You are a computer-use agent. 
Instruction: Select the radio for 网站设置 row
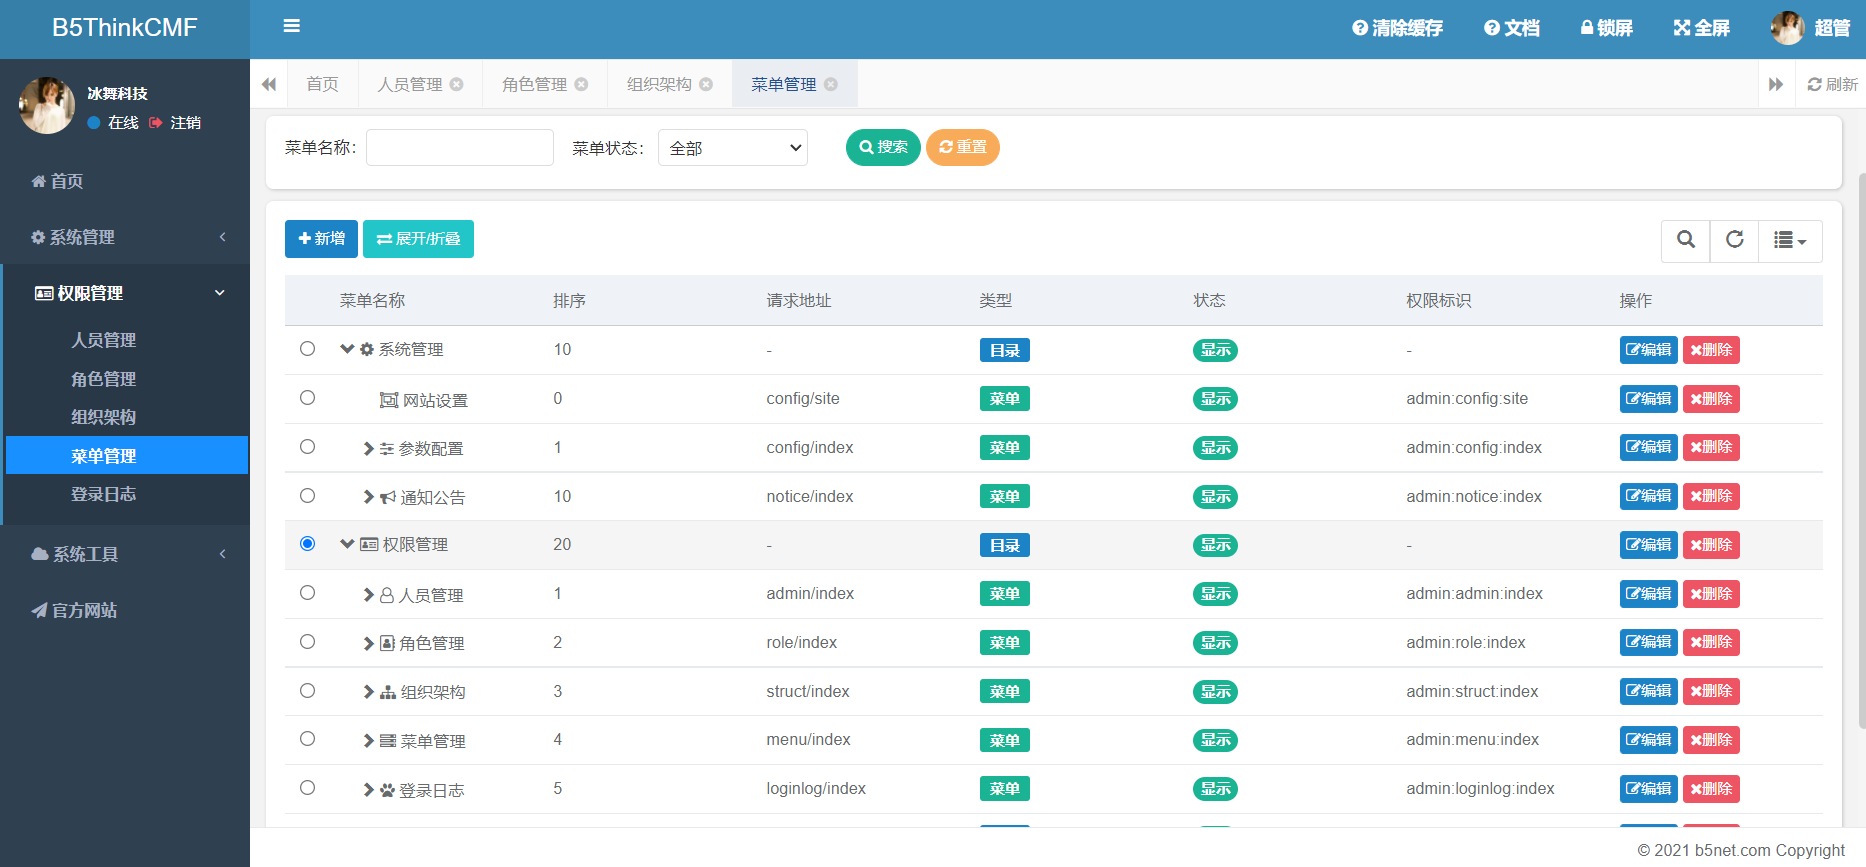click(307, 397)
